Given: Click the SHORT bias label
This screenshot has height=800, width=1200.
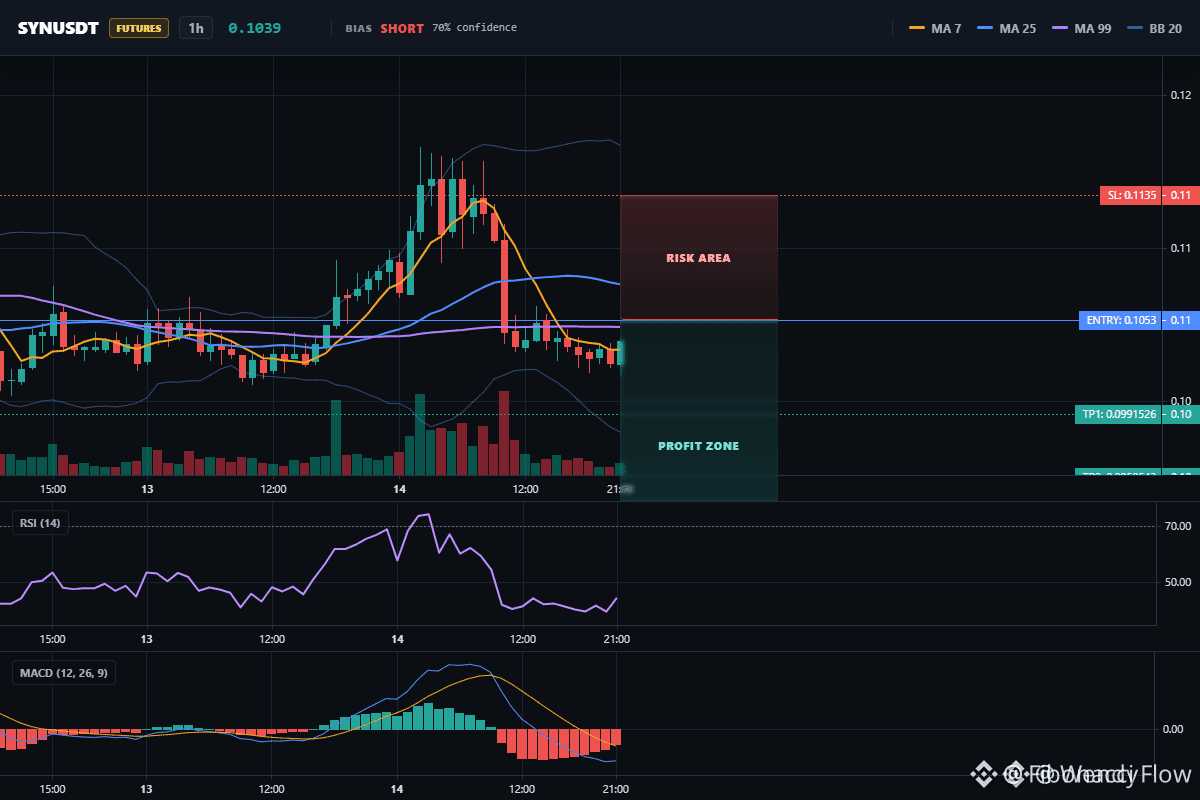Looking at the screenshot, I should [402, 28].
